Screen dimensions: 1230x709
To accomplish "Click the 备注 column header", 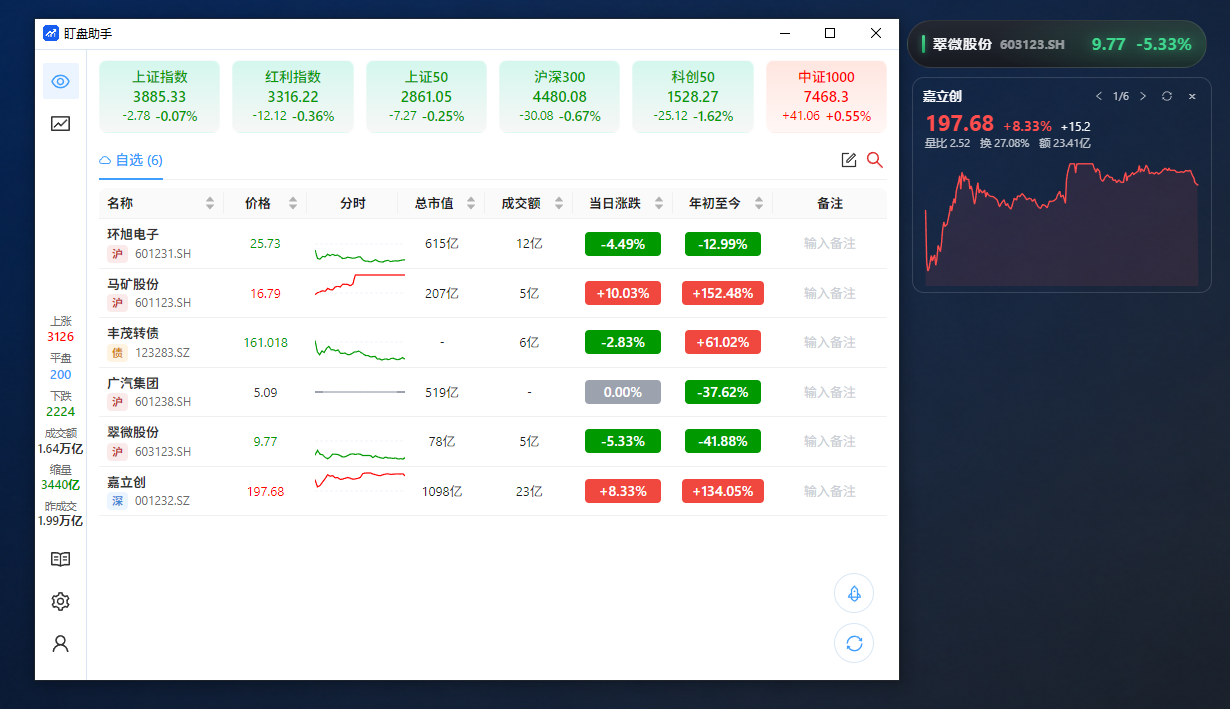I will point(830,203).
